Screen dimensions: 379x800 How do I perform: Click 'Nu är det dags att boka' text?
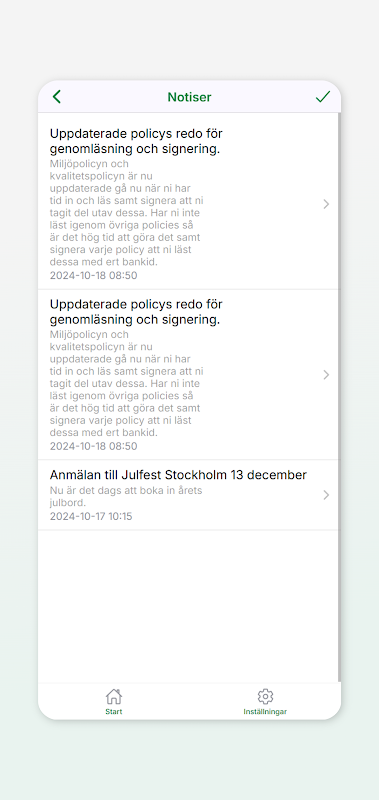(126, 496)
